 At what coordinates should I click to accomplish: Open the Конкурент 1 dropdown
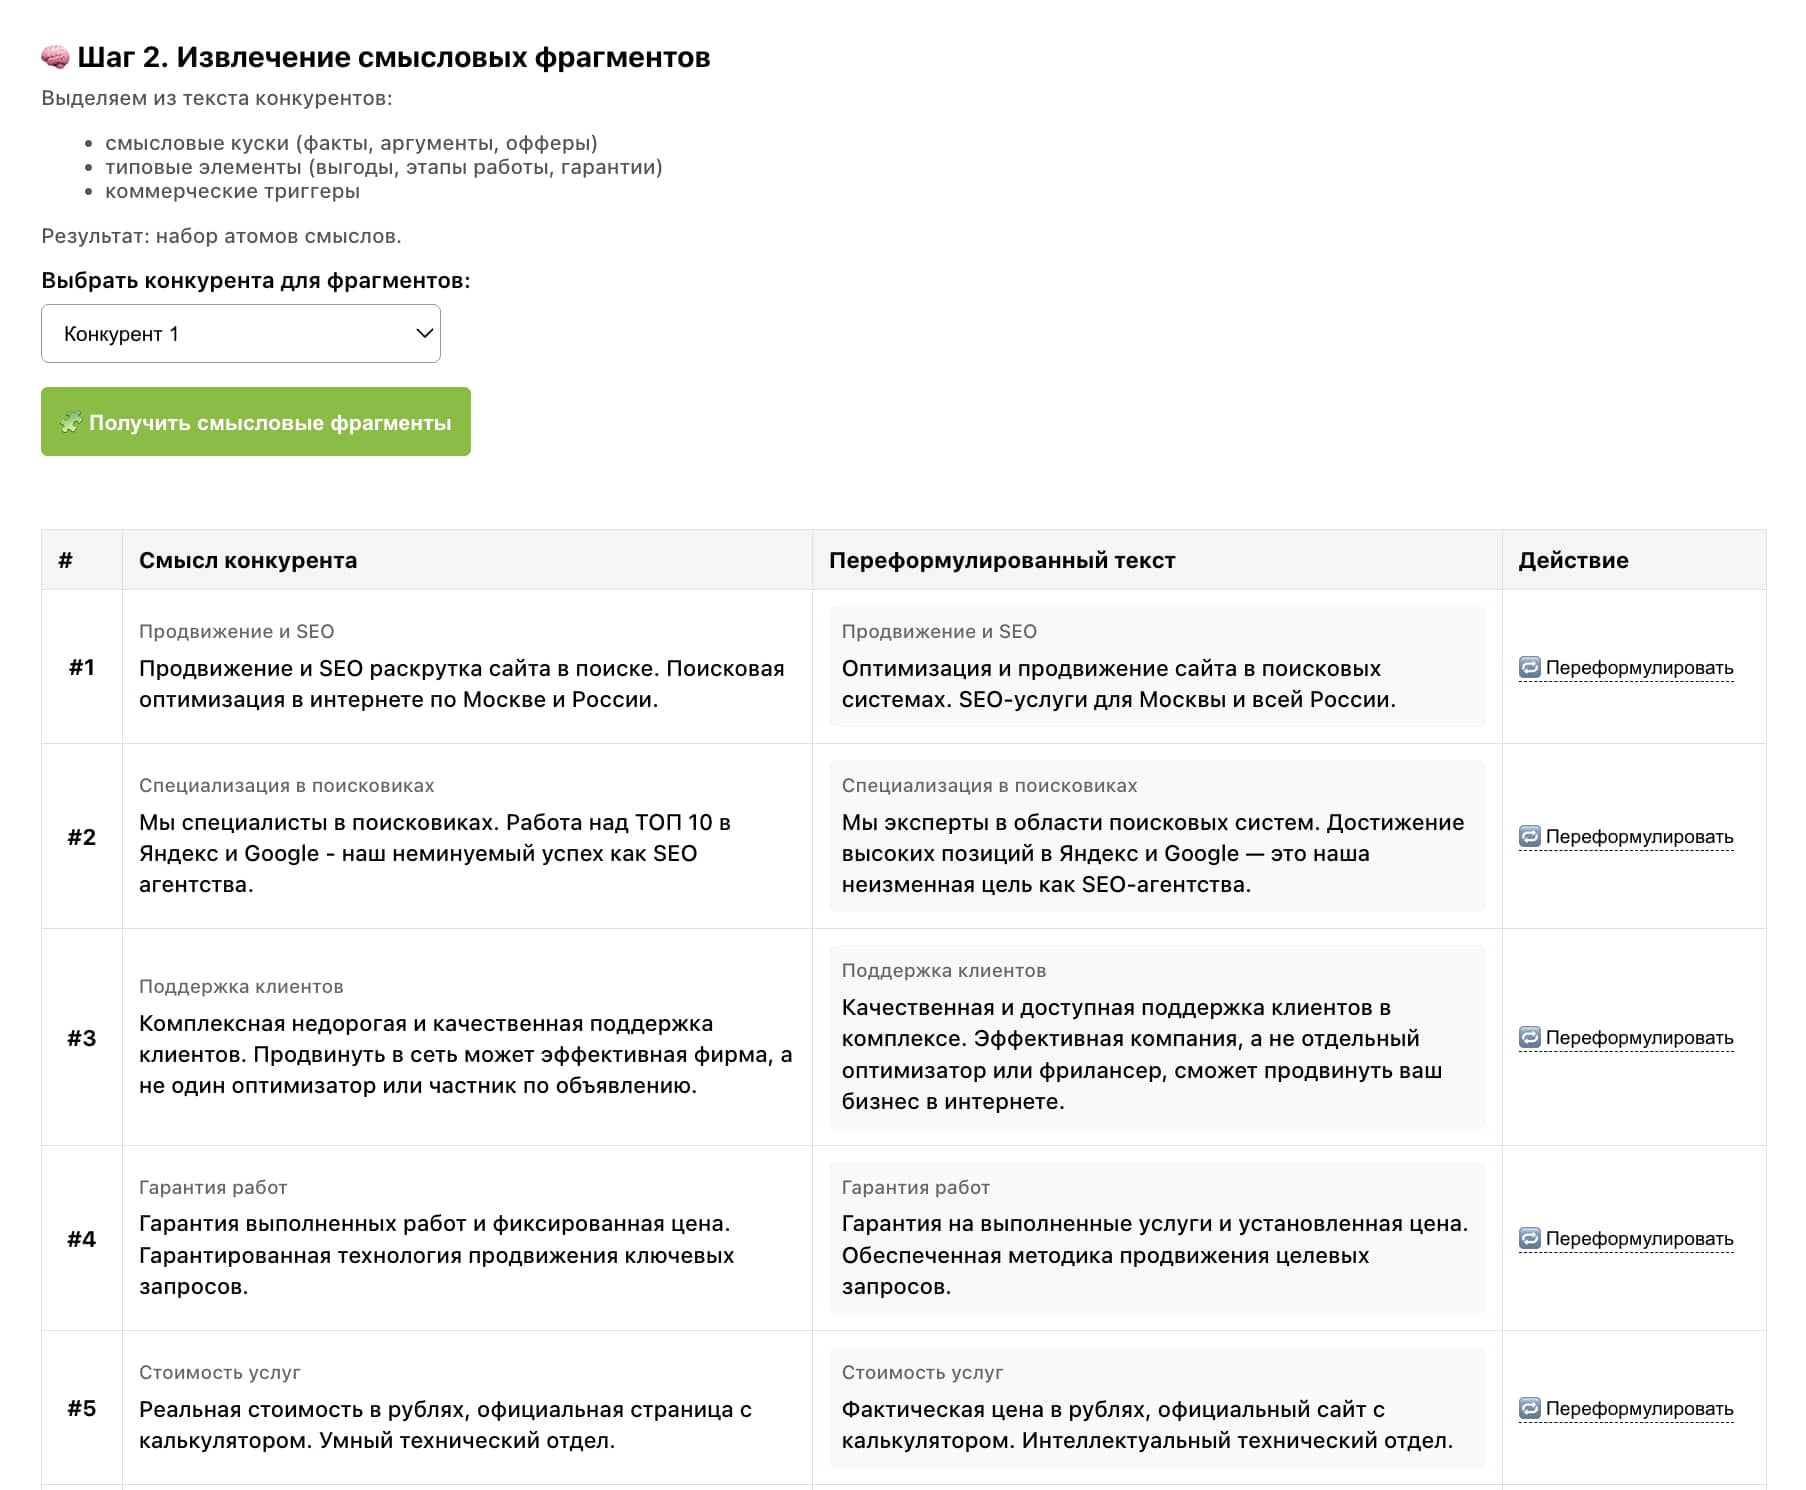[240, 334]
